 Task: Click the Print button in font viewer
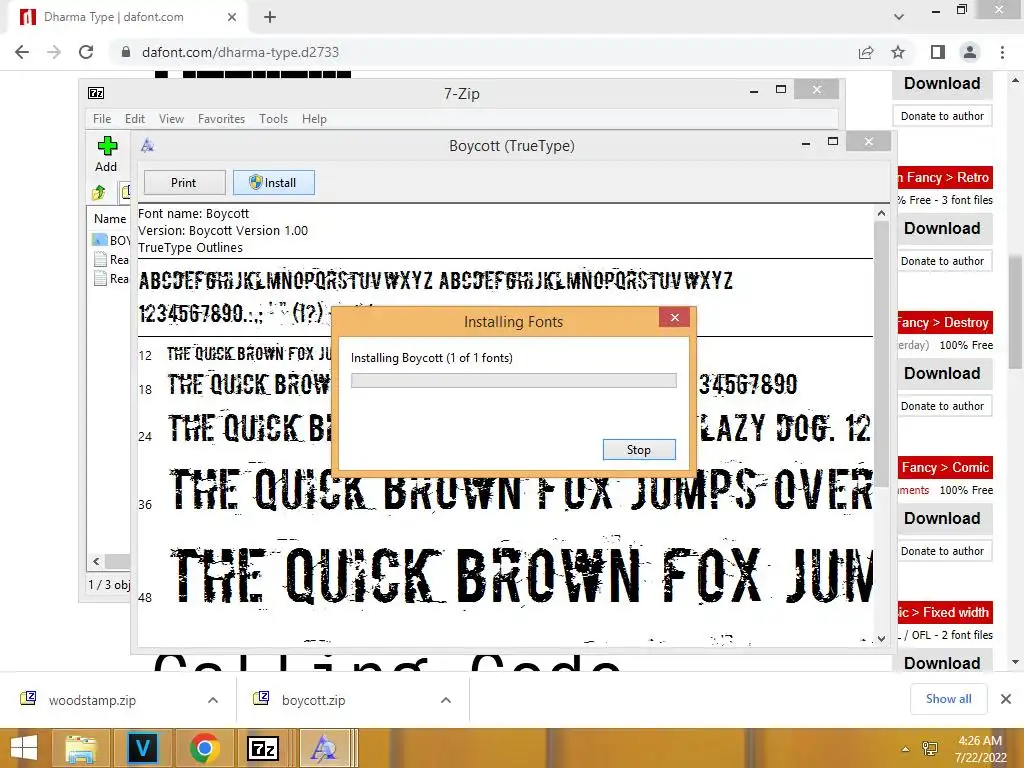click(184, 183)
